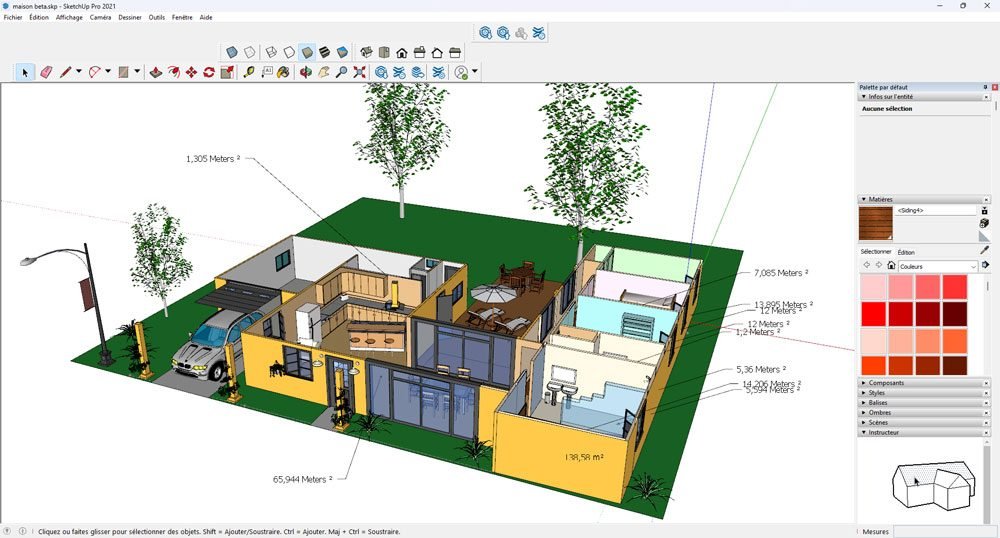Pick the pure red swatch in second row
Viewport: 1000px width, 538px height.
coord(874,314)
